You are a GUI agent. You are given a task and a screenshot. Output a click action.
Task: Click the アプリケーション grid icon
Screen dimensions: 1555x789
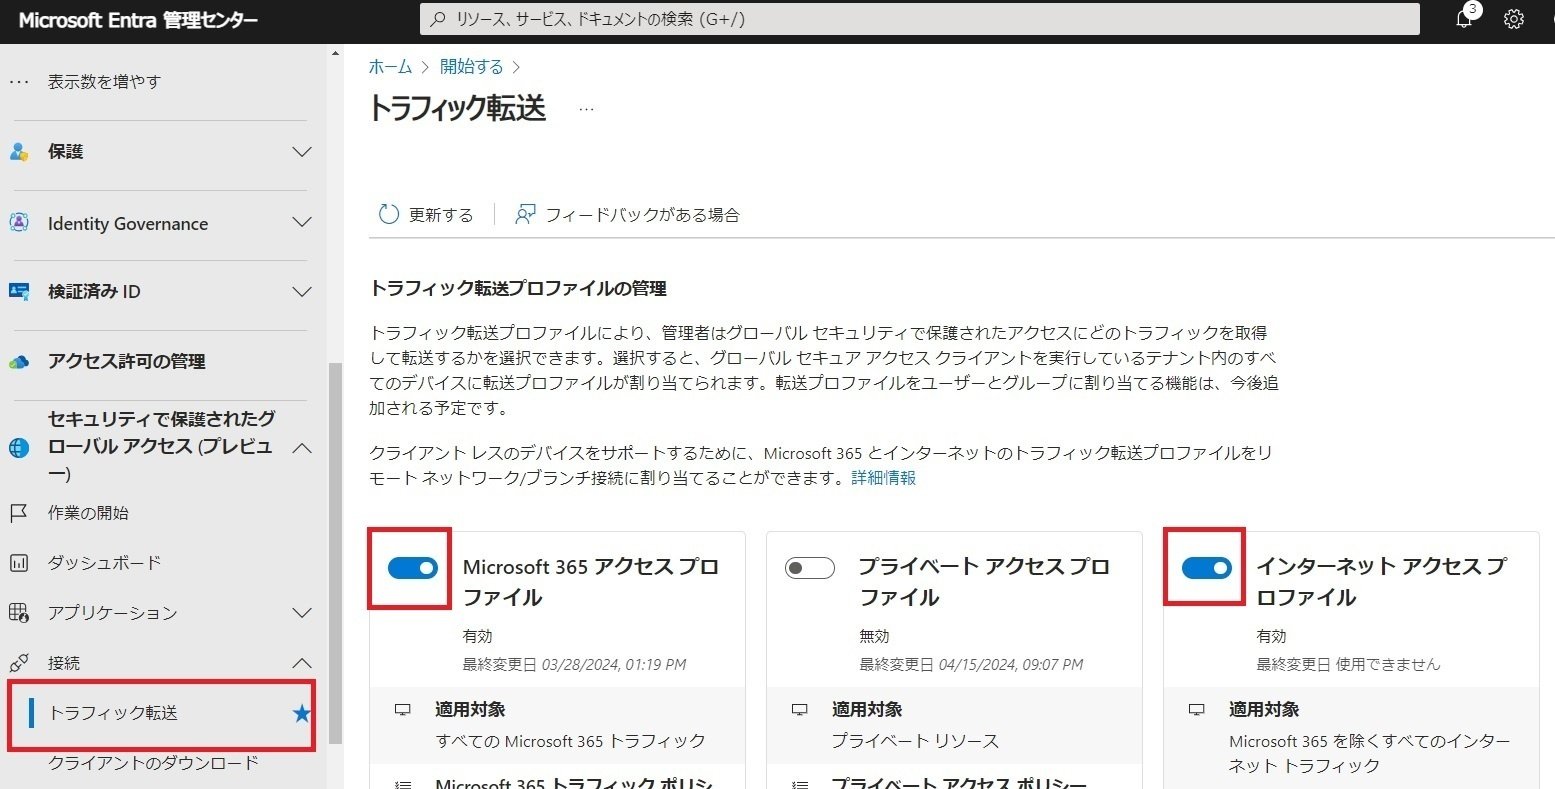point(18,612)
